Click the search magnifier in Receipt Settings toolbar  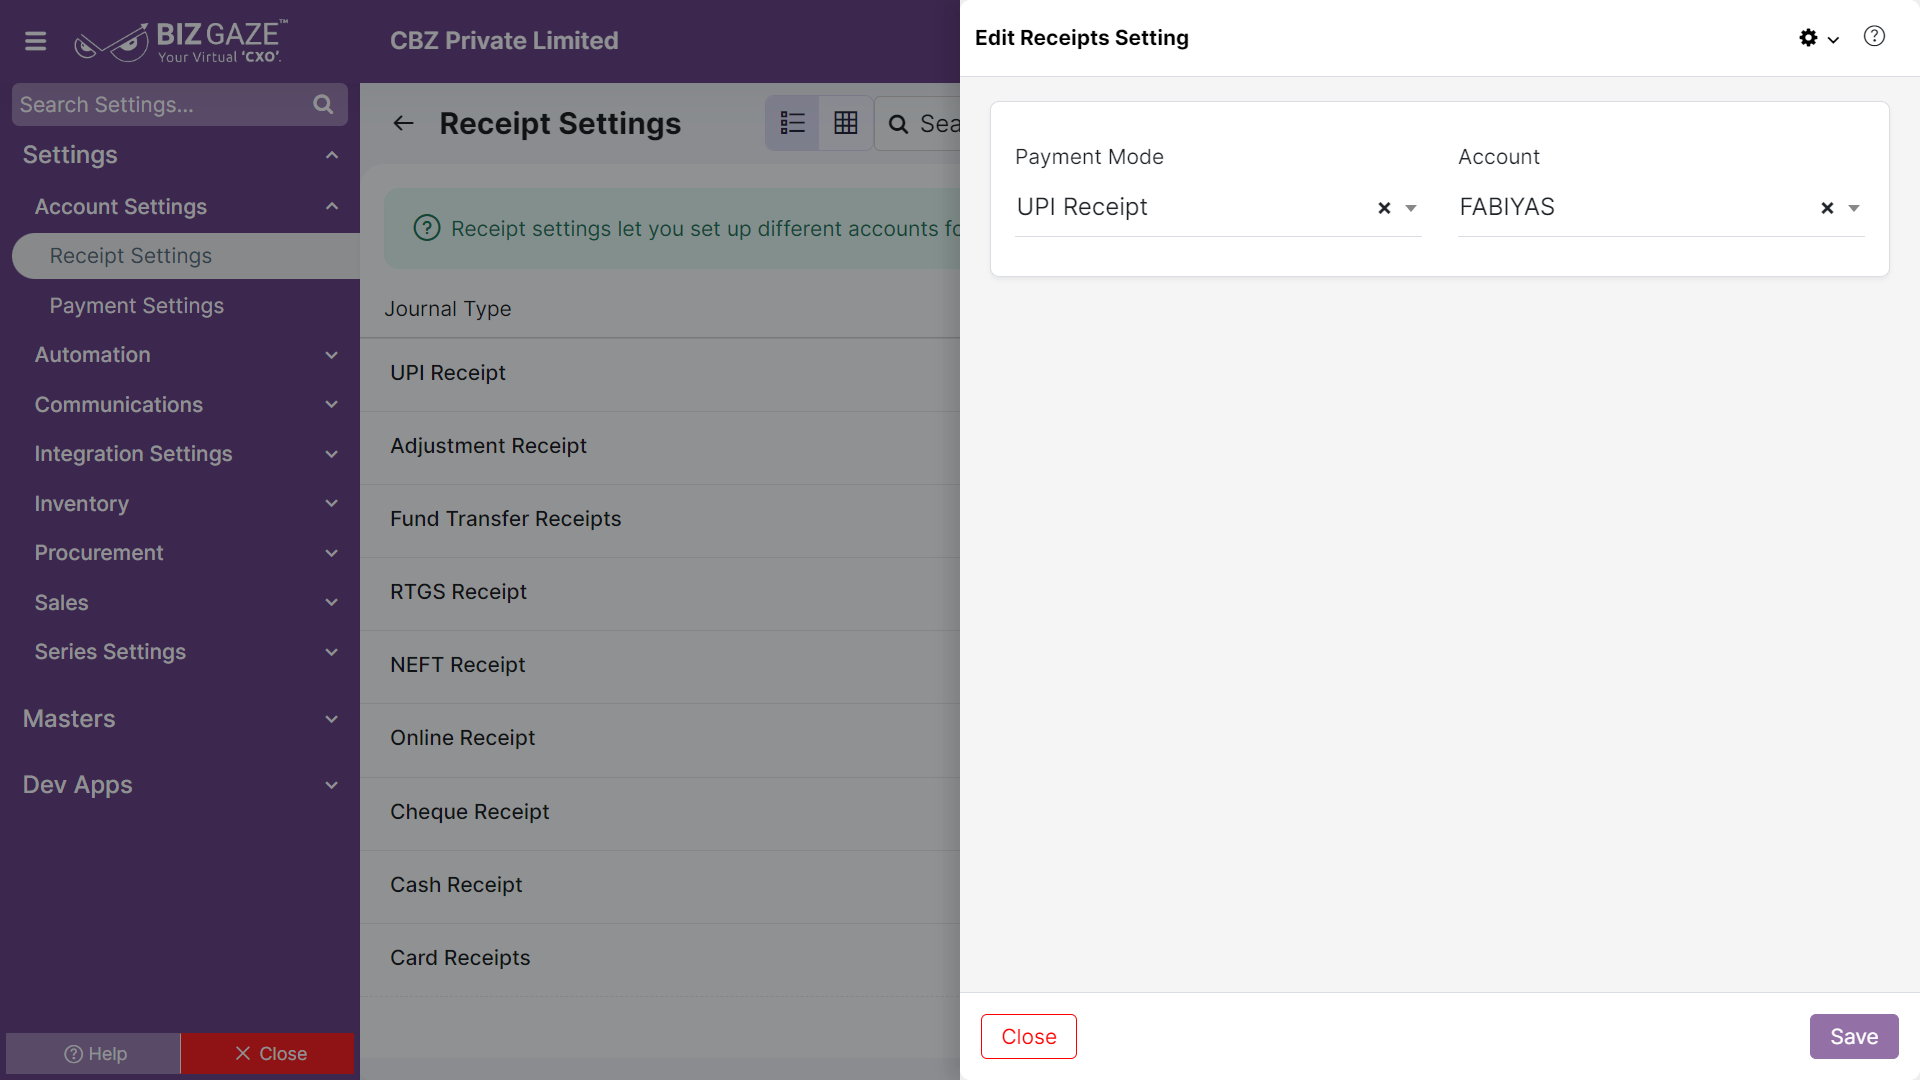coord(898,124)
